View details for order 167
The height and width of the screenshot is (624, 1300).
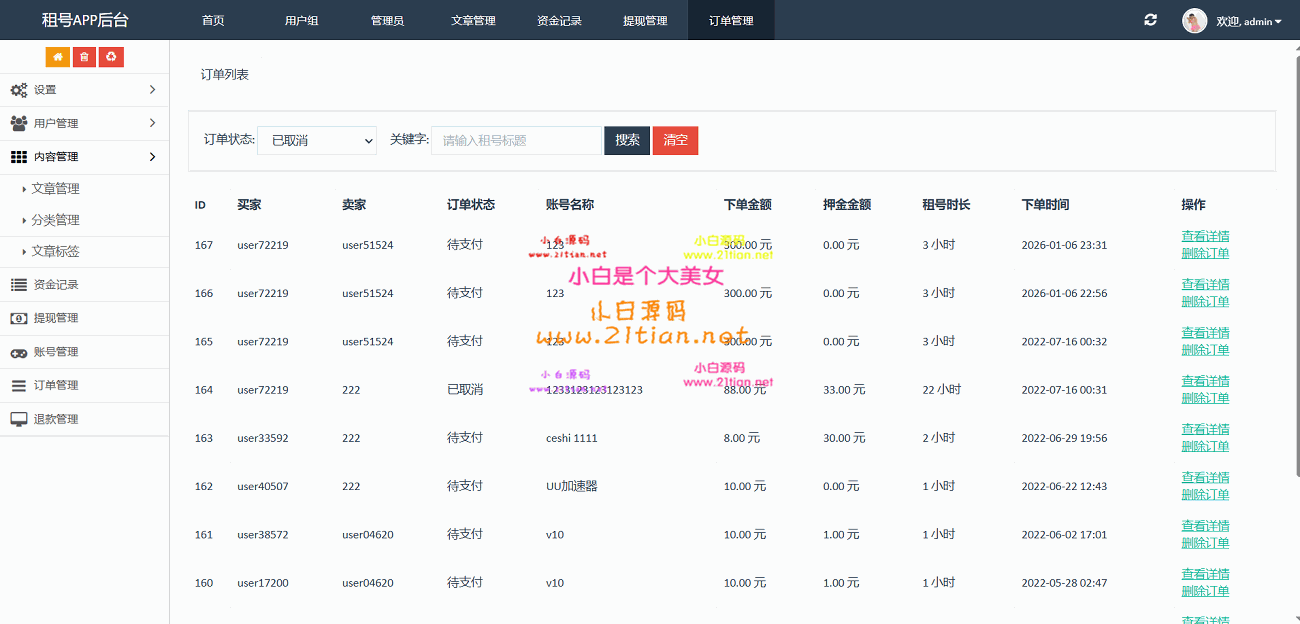[1205, 236]
